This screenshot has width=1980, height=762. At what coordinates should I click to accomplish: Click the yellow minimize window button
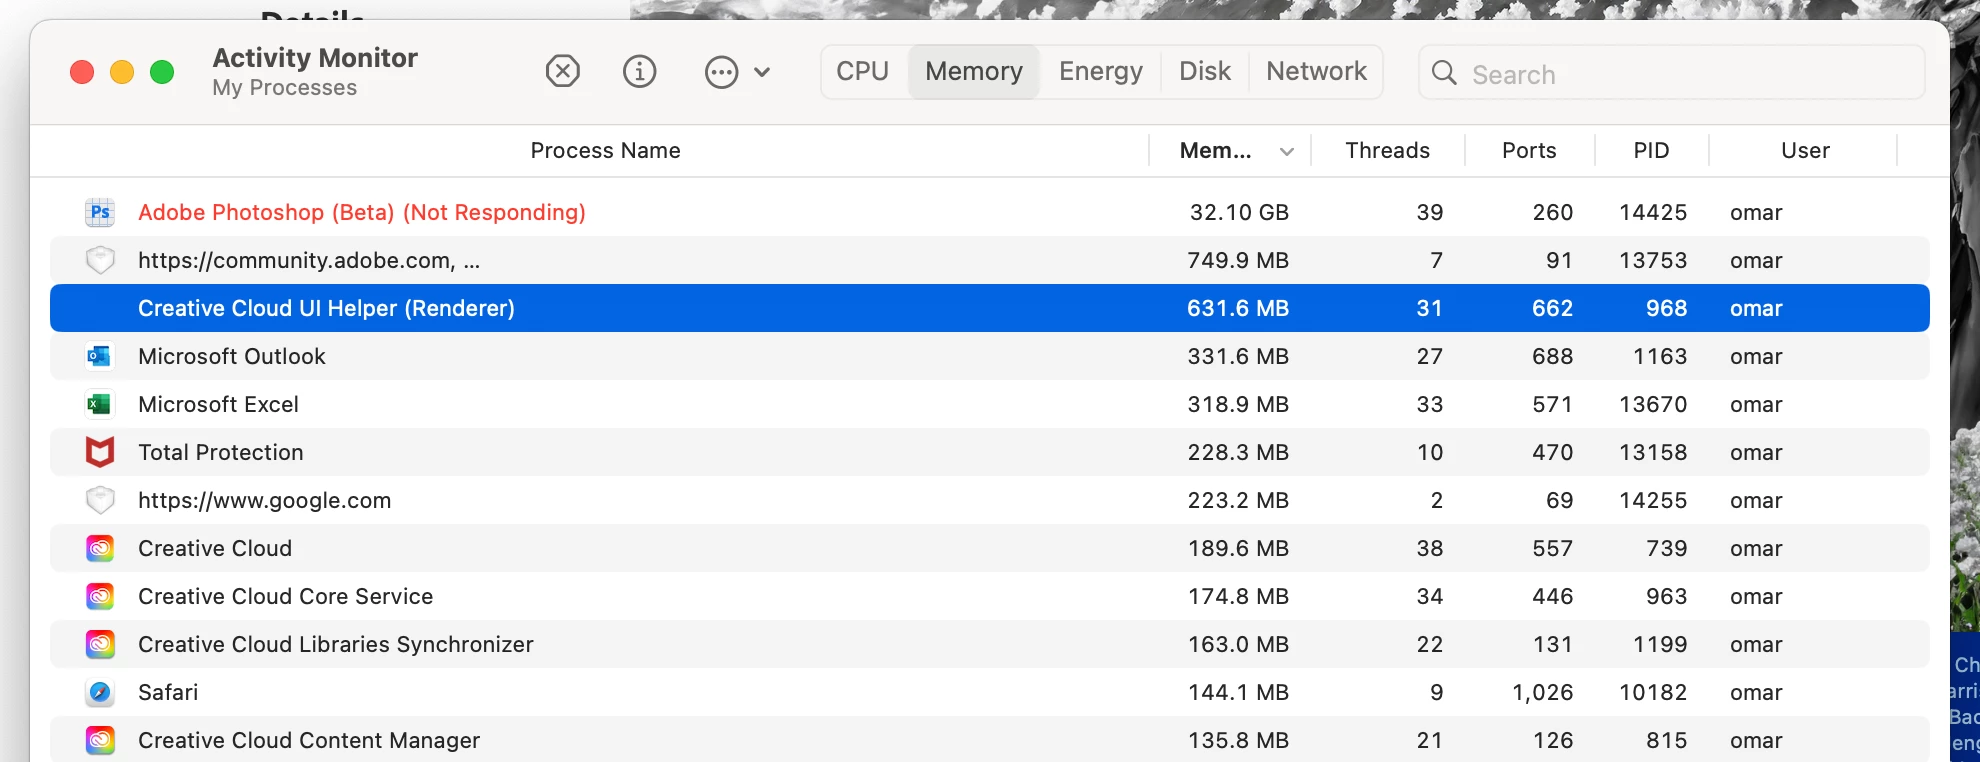(x=122, y=72)
